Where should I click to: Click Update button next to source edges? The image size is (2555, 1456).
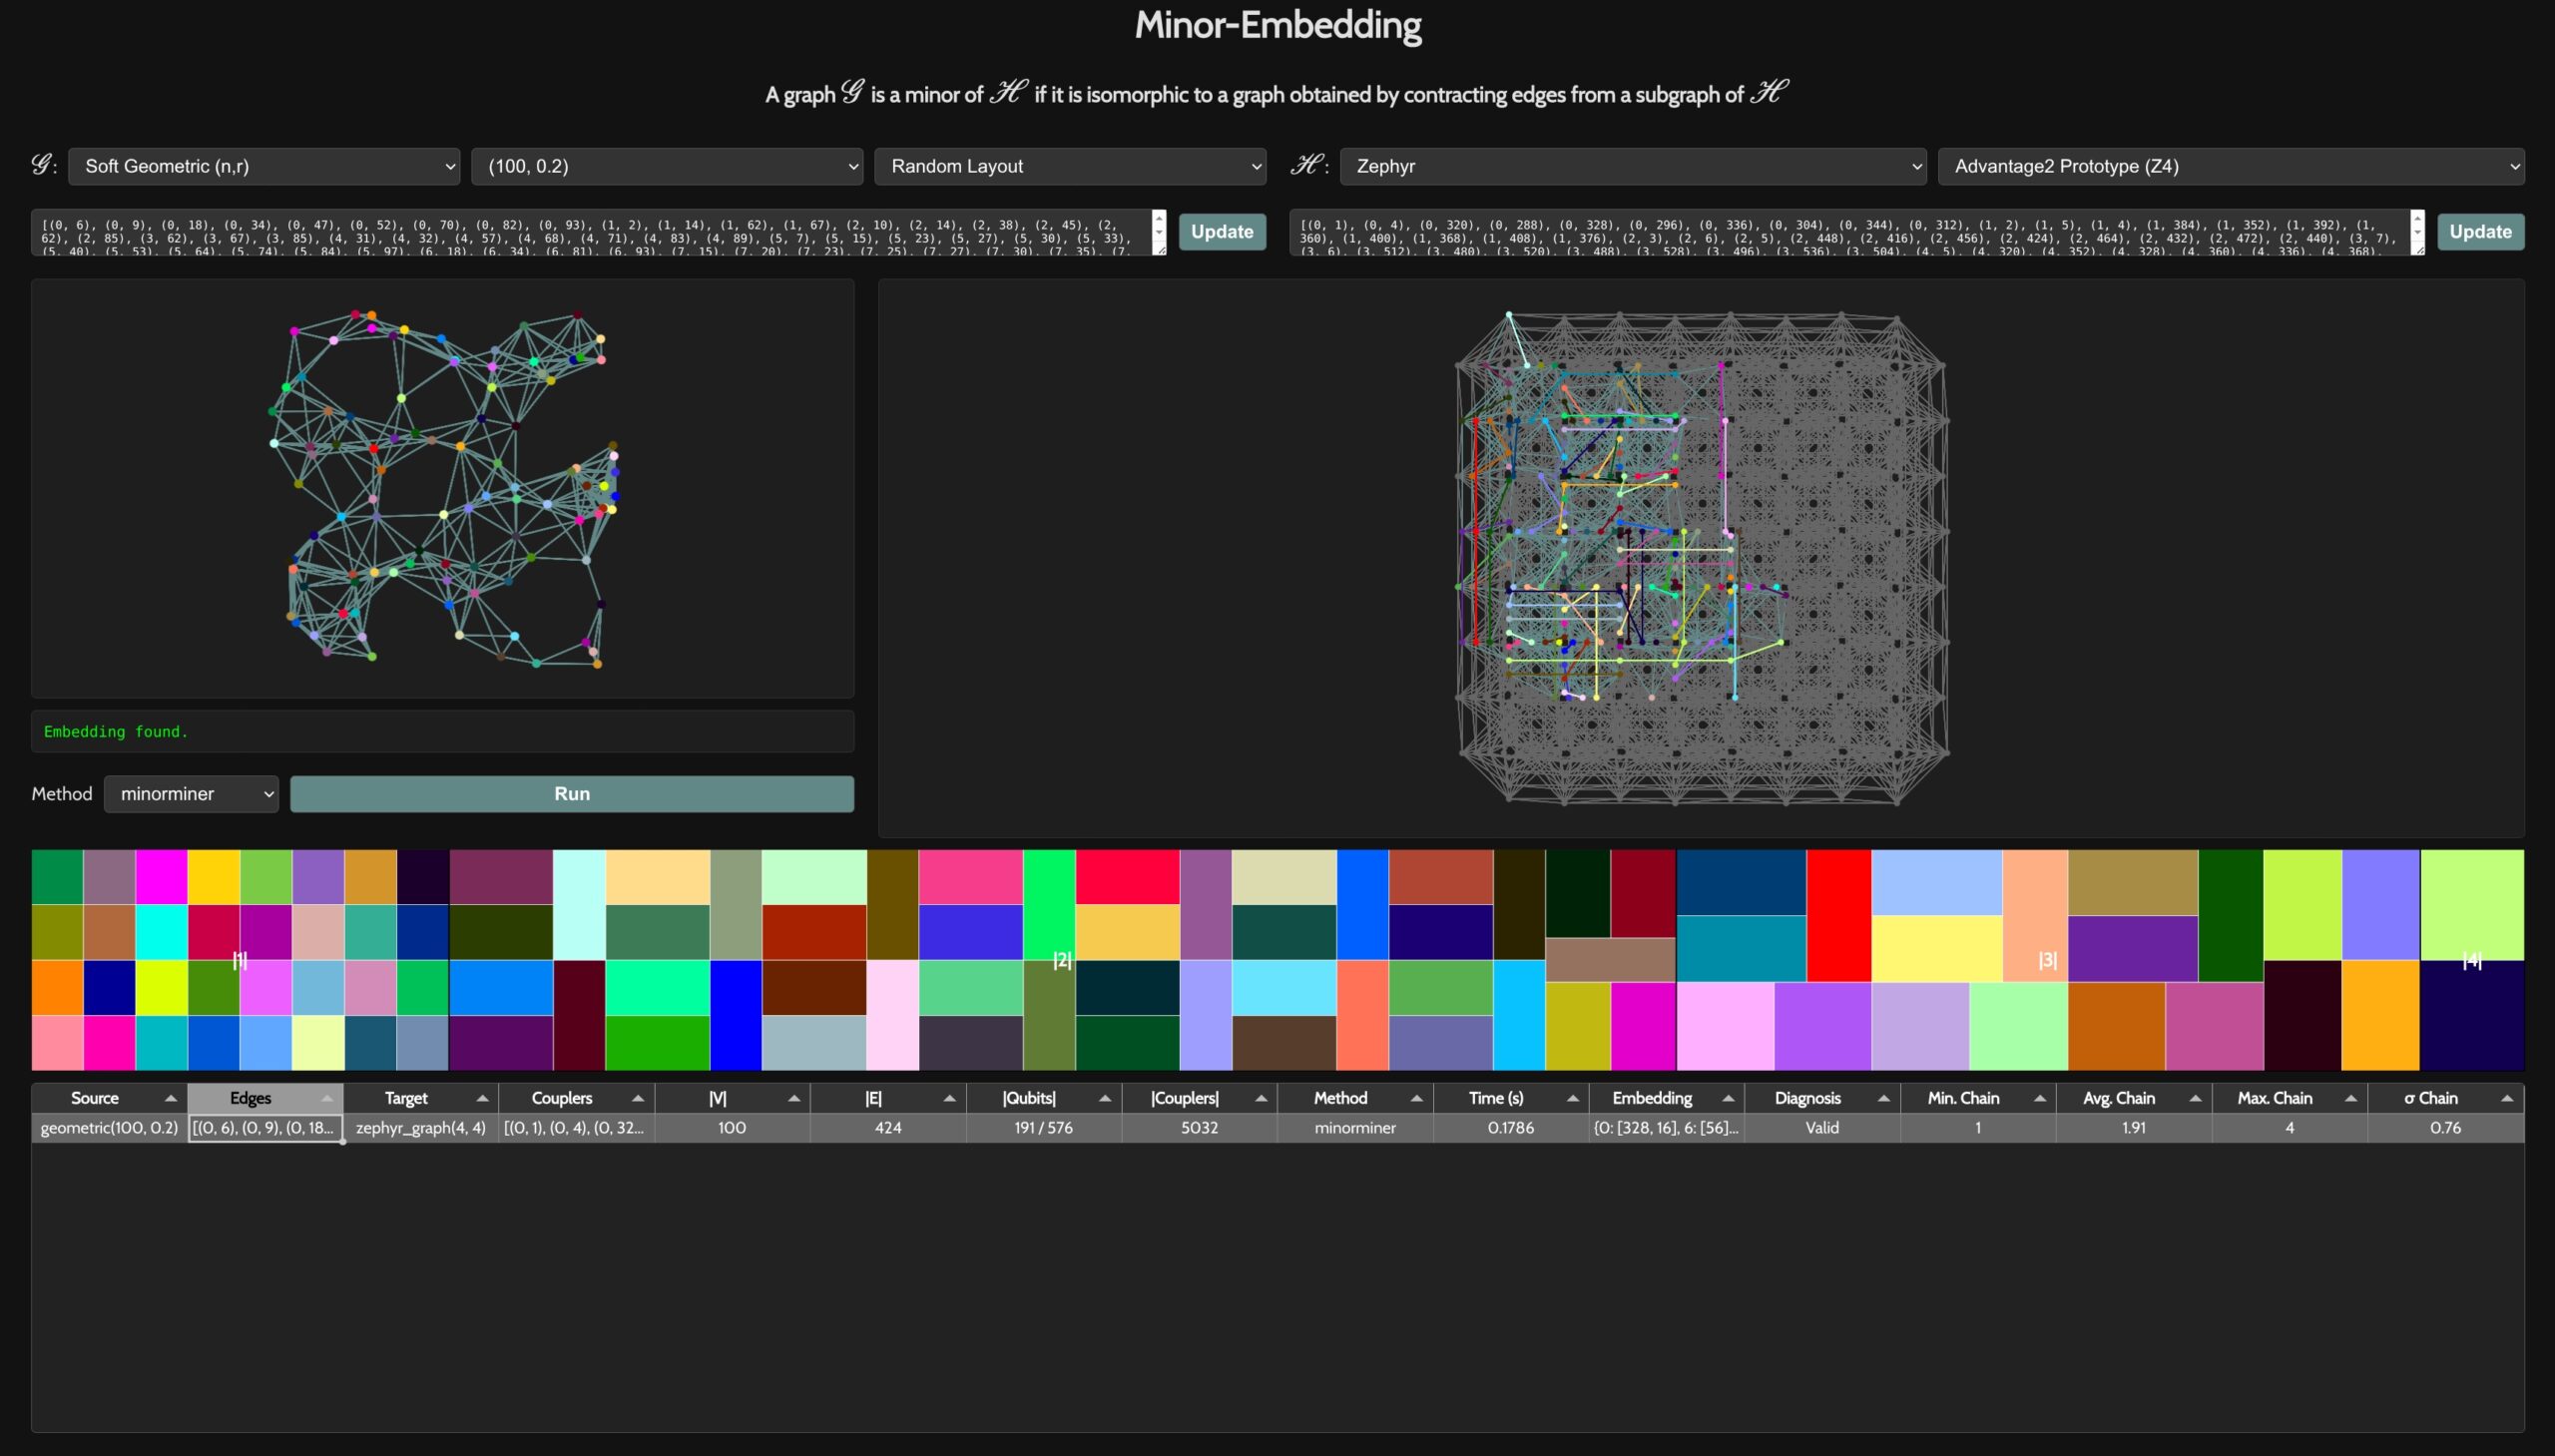tap(1222, 232)
